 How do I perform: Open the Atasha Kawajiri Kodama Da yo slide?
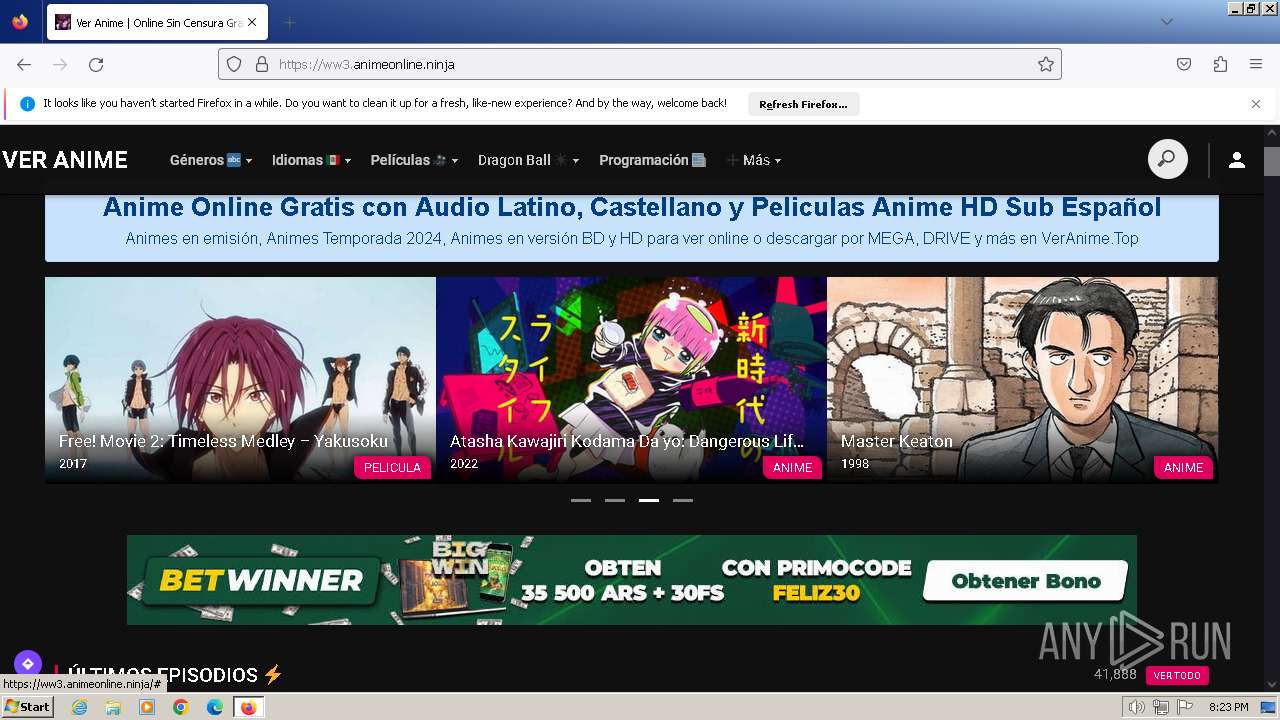coord(631,380)
